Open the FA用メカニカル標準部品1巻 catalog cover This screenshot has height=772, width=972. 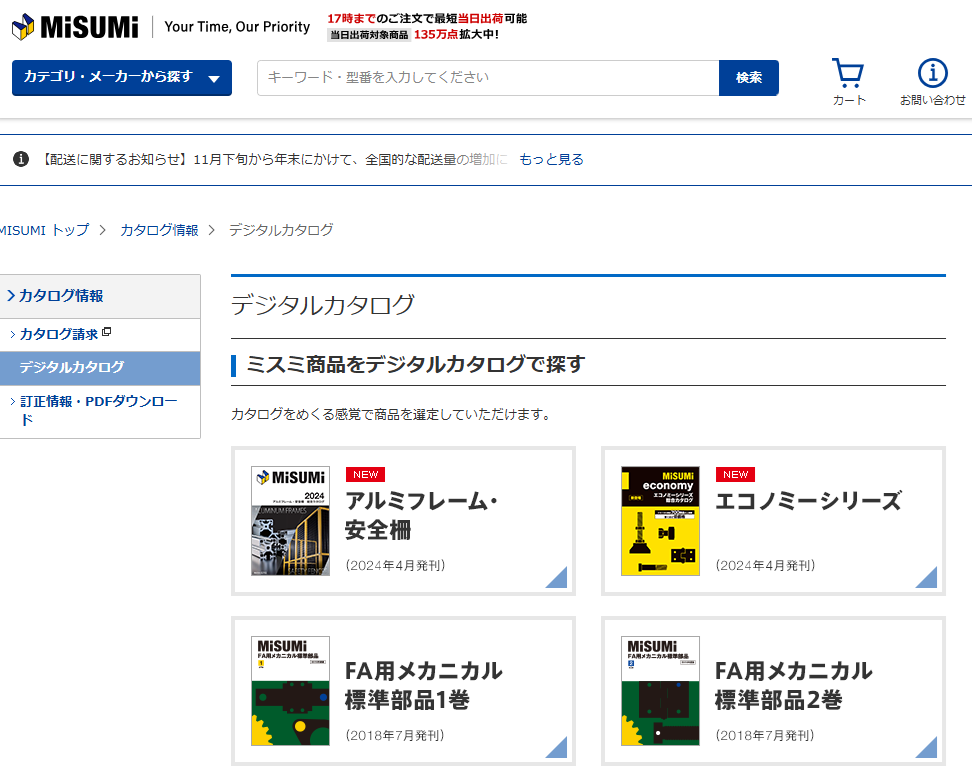[290, 691]
